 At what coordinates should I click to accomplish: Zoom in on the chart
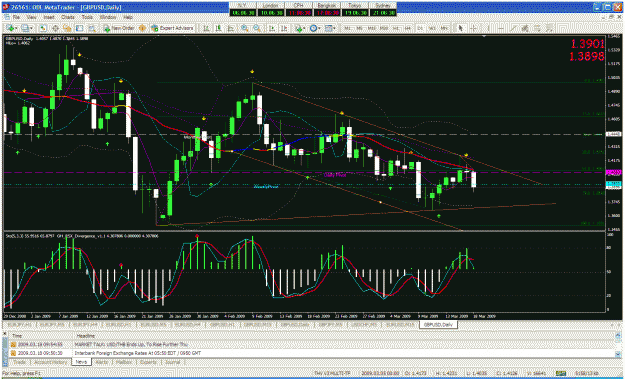244,28
